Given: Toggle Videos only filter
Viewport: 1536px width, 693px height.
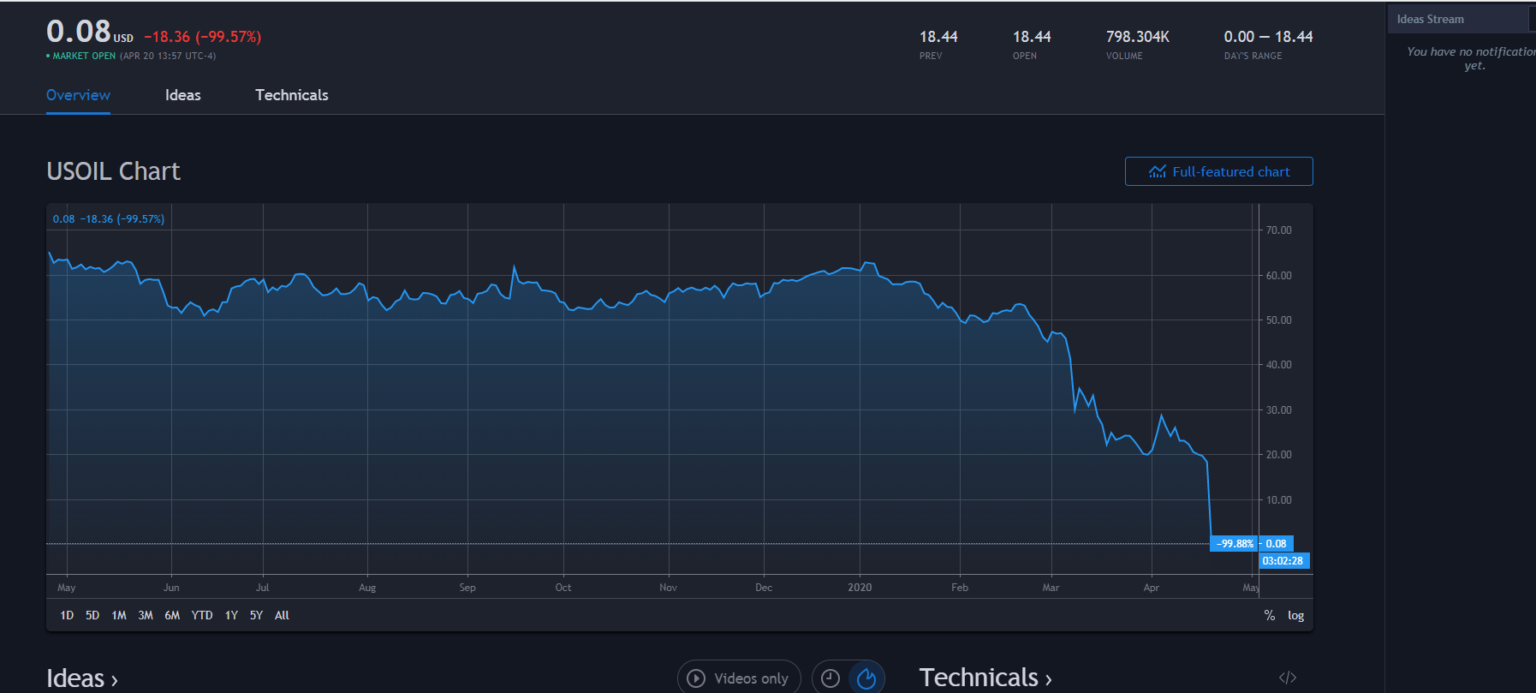Looking at the screenshot, I should click(738, 679).
